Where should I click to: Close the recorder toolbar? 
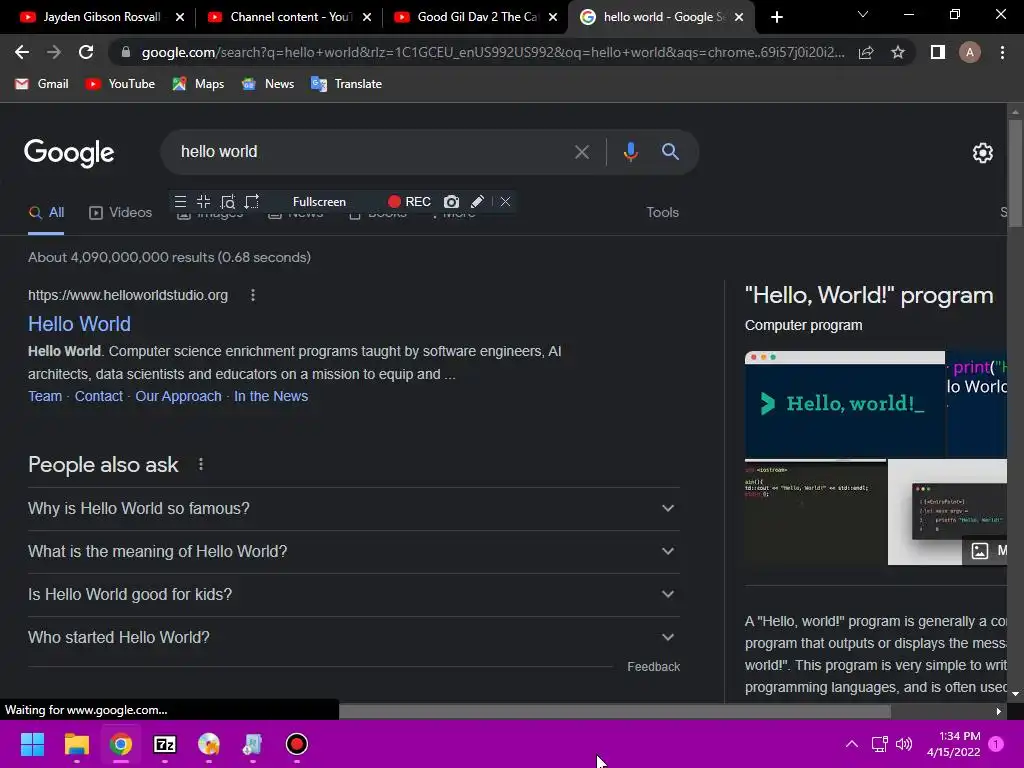(x=505, y=202)
